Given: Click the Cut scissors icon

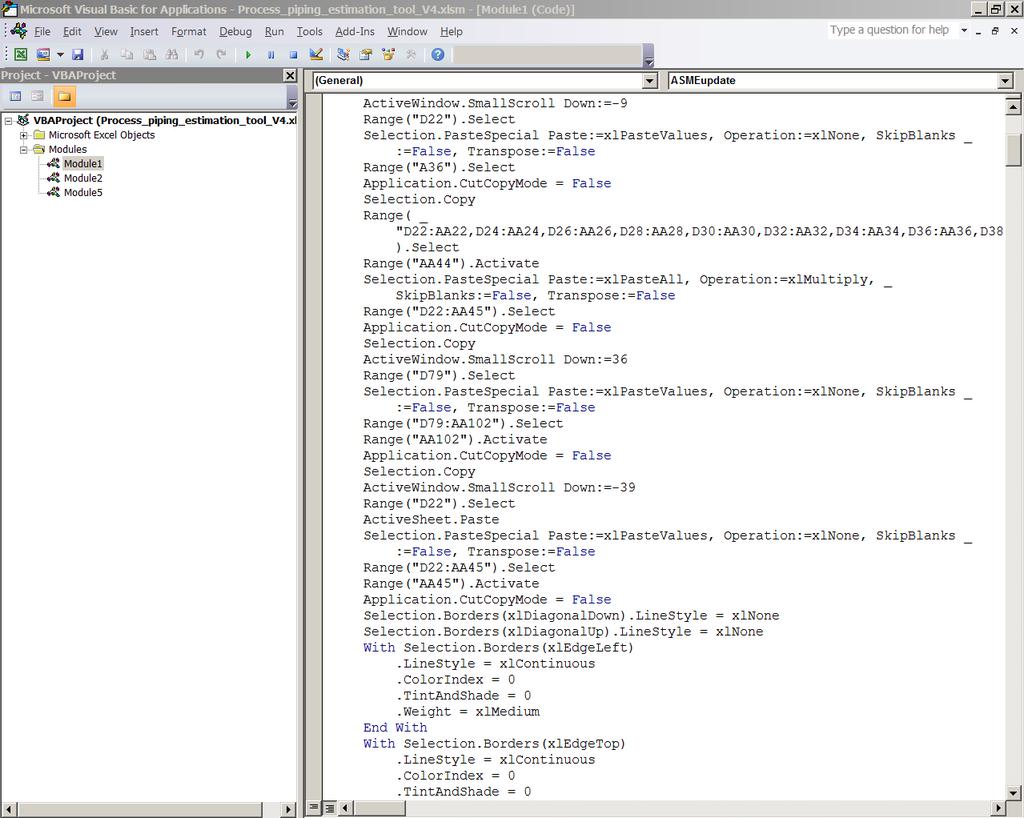Looking at the screenshot, I should tap(104, 55).
